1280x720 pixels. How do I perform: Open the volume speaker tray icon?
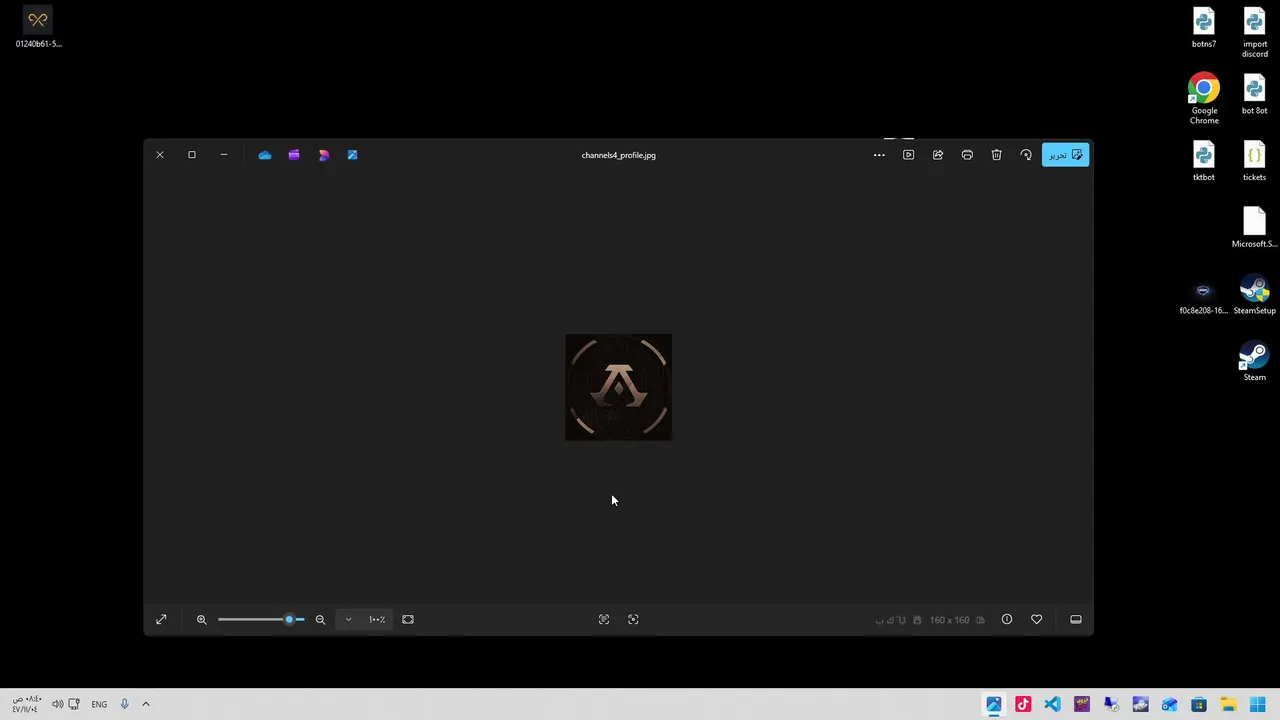tap(57, 704)
